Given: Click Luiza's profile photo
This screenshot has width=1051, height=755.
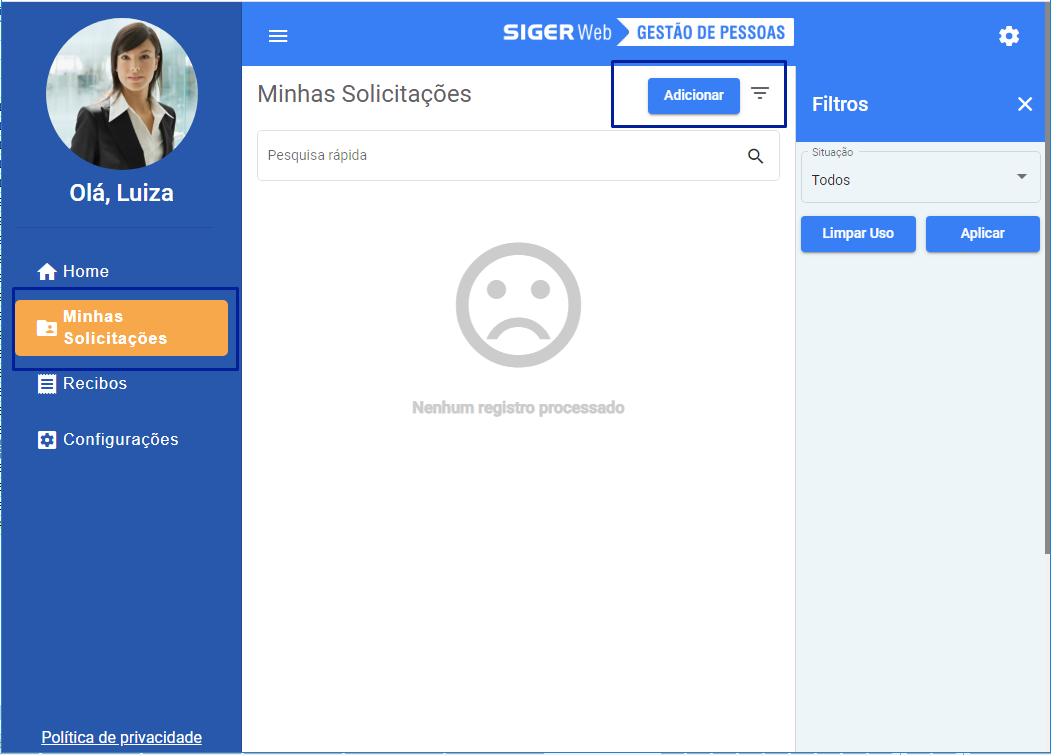Looking at the screenshot, I should [122, 93].
